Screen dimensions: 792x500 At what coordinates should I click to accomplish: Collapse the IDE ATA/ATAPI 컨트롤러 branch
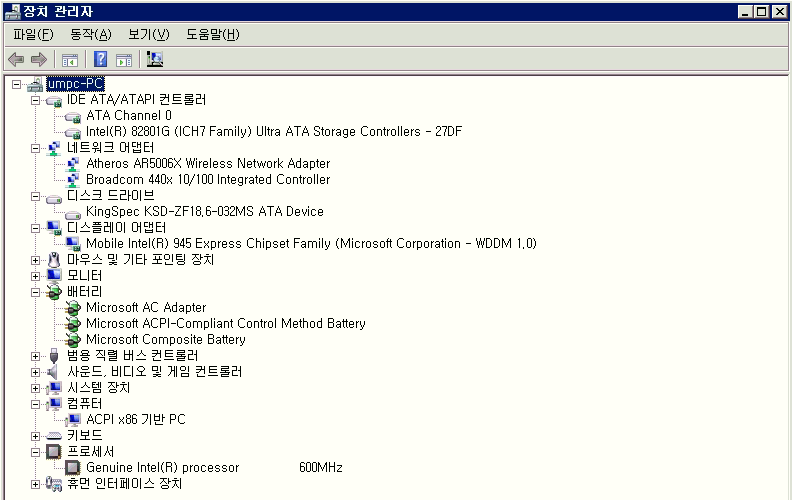35,101
